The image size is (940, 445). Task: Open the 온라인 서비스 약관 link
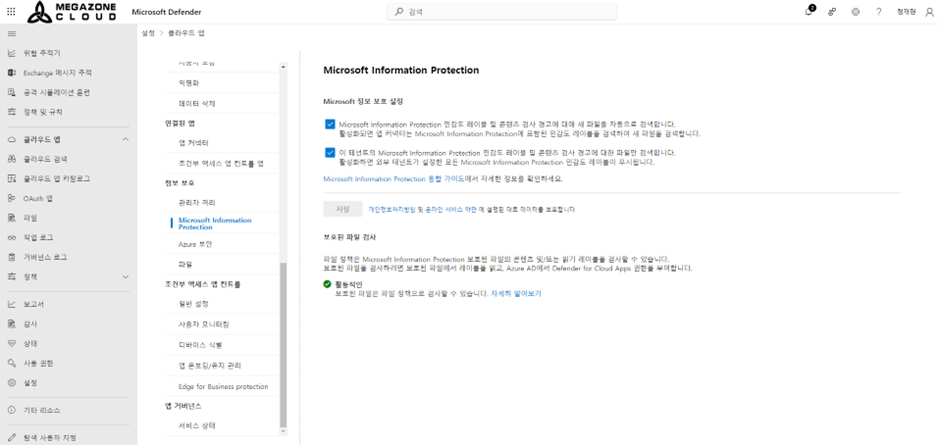point(451,209)
